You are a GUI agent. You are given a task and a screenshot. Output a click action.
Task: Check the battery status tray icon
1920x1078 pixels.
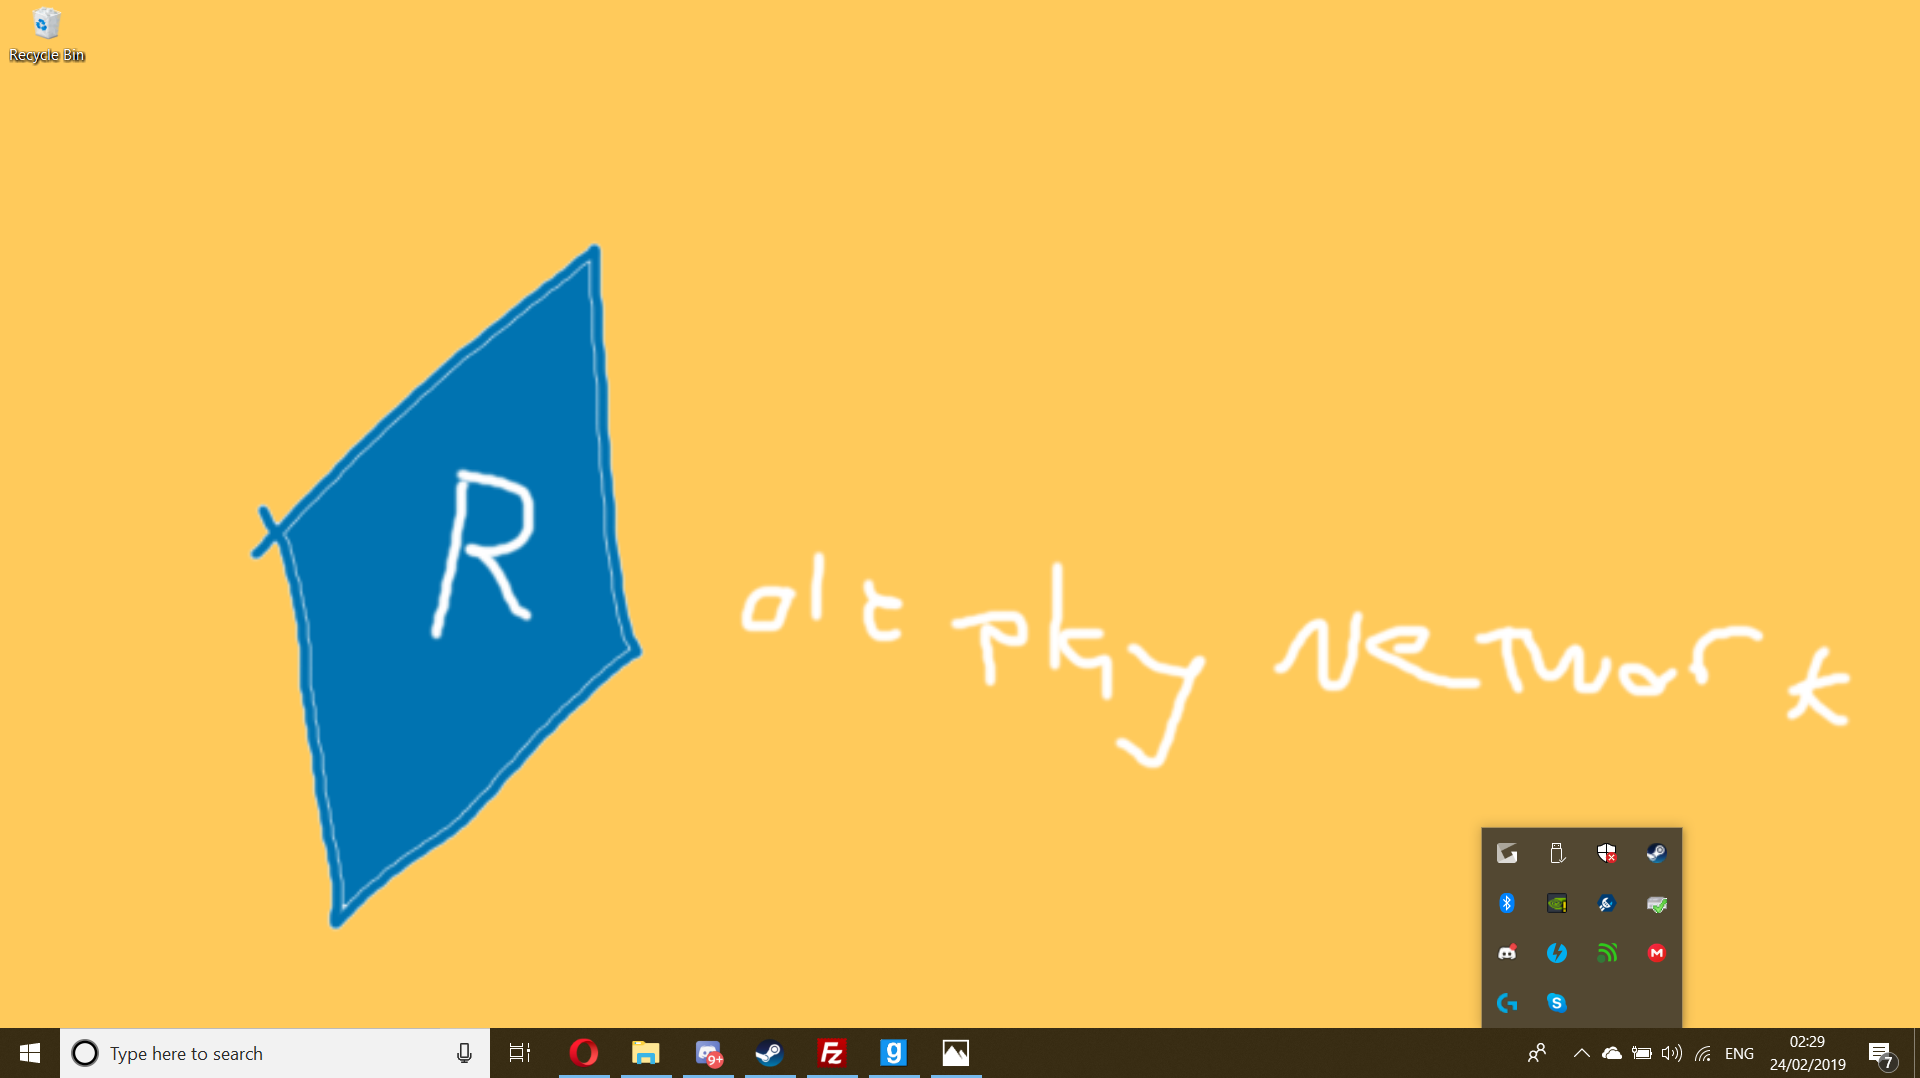(x=1643, y=1053)
